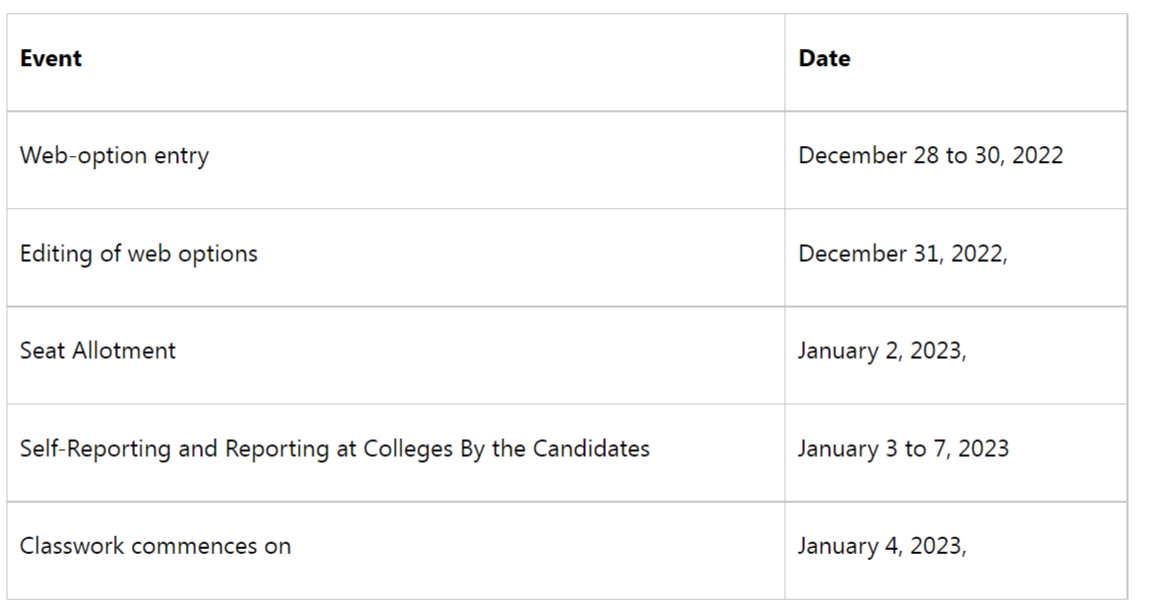Click the December 31, 2022 date cell
The image size is (1152, 614).
click(955, 258)
